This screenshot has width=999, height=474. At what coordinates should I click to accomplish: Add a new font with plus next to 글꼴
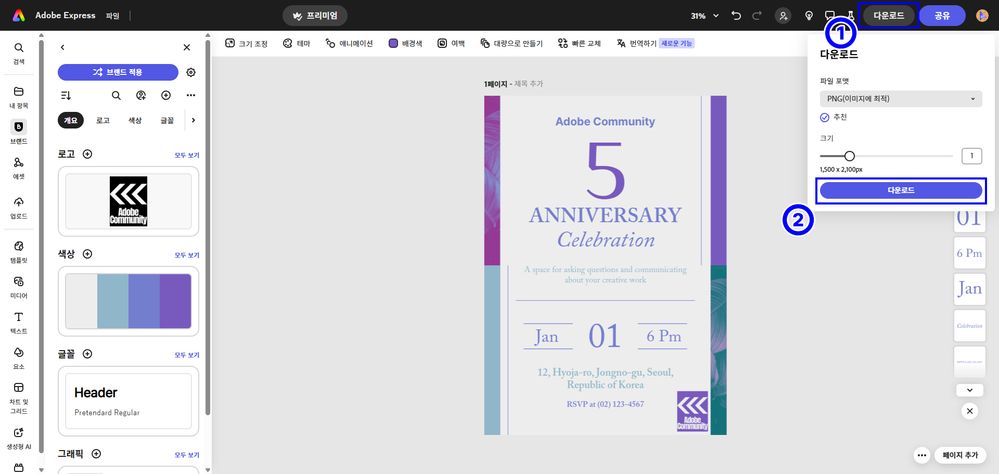(x=87, y=354)
